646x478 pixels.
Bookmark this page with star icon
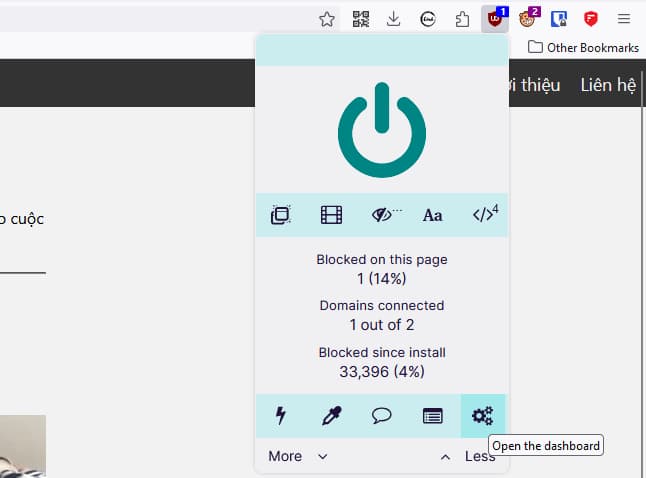(x=327, y=19)
